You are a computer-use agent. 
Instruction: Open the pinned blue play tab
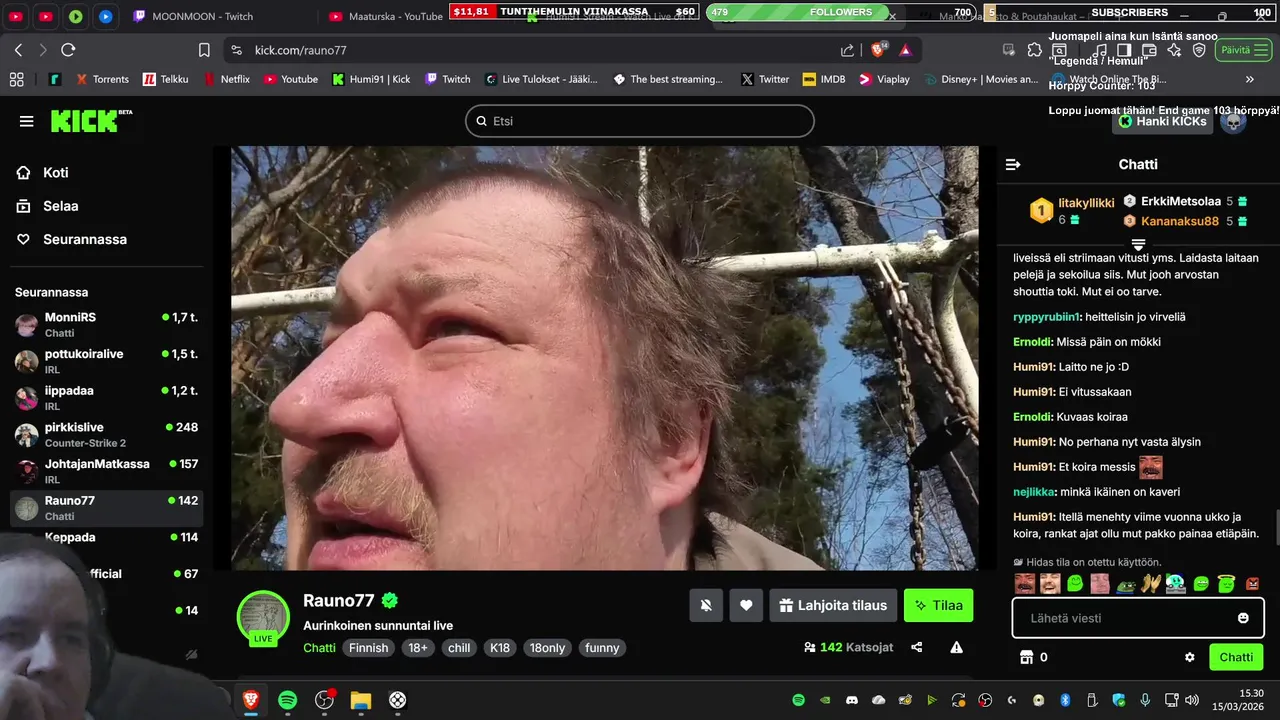[x=106, y=16]
